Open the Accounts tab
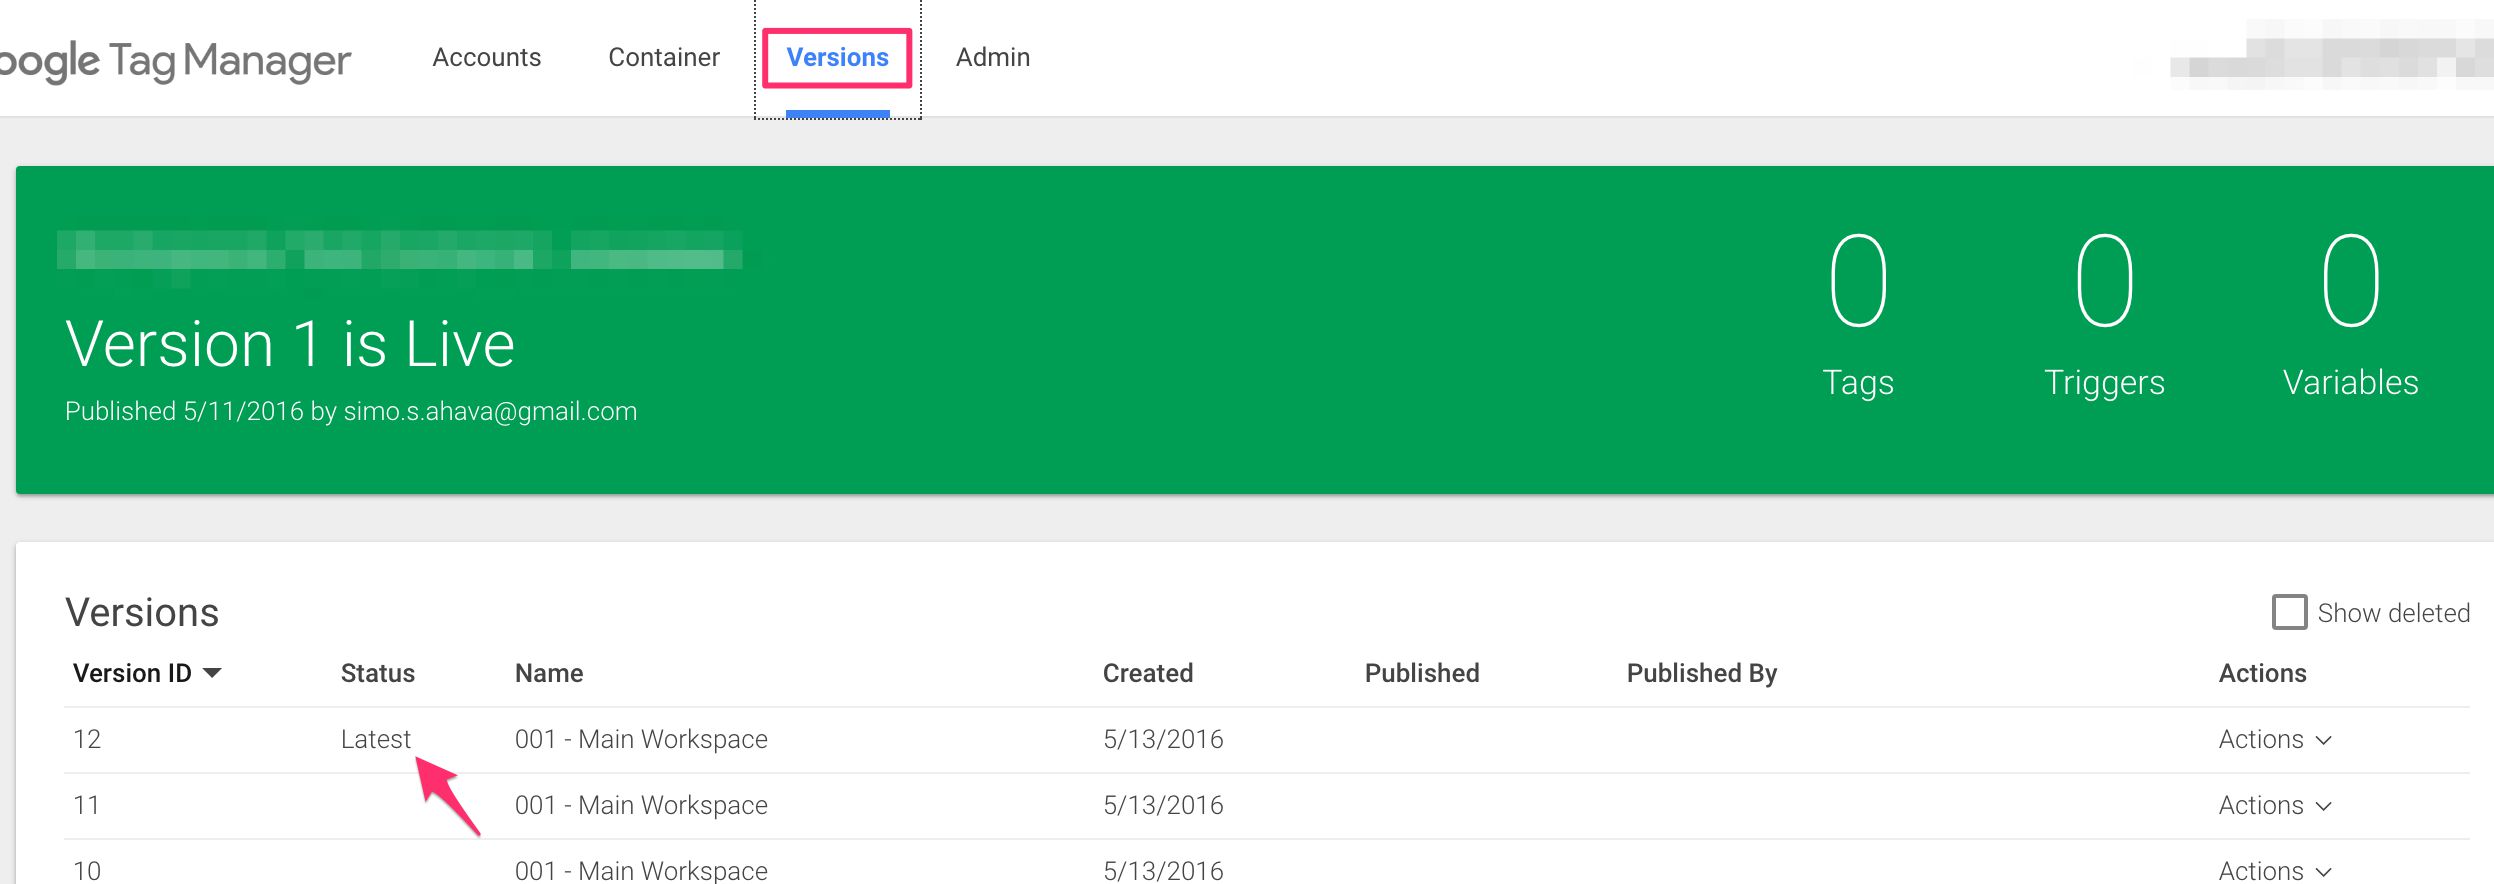2494x884 pixels. coord(487,58)
